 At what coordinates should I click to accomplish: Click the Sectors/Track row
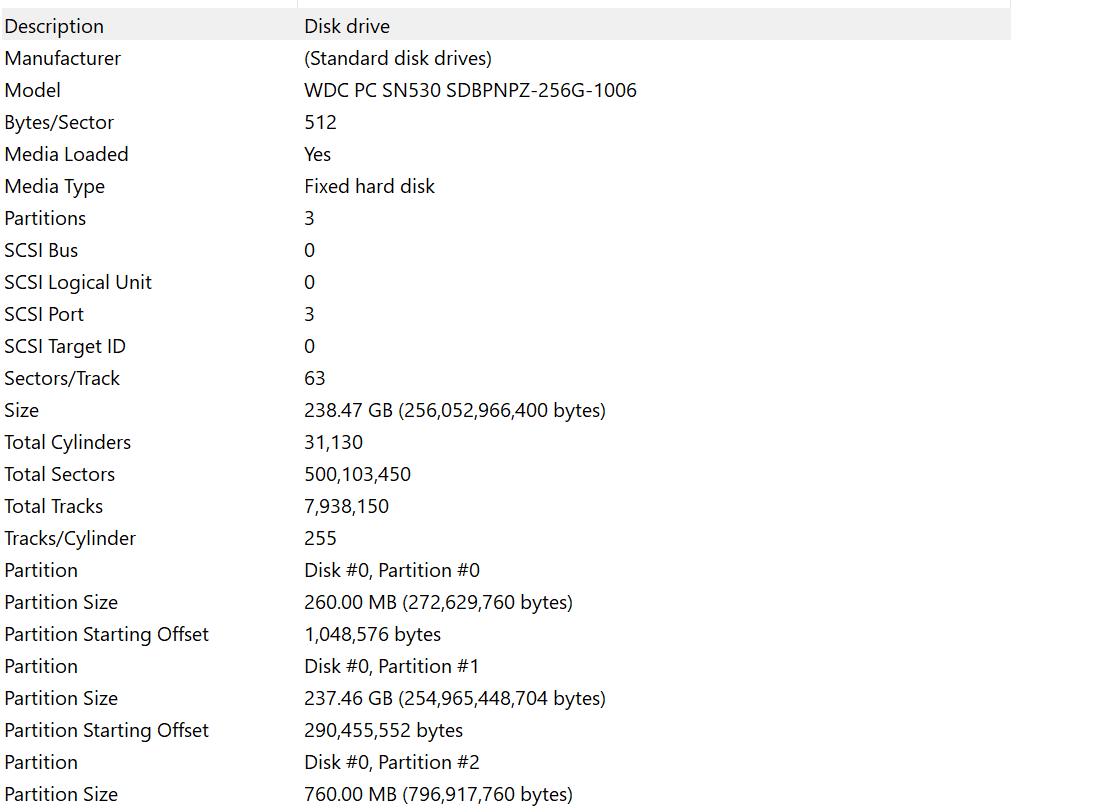click(x=62, y=378)
